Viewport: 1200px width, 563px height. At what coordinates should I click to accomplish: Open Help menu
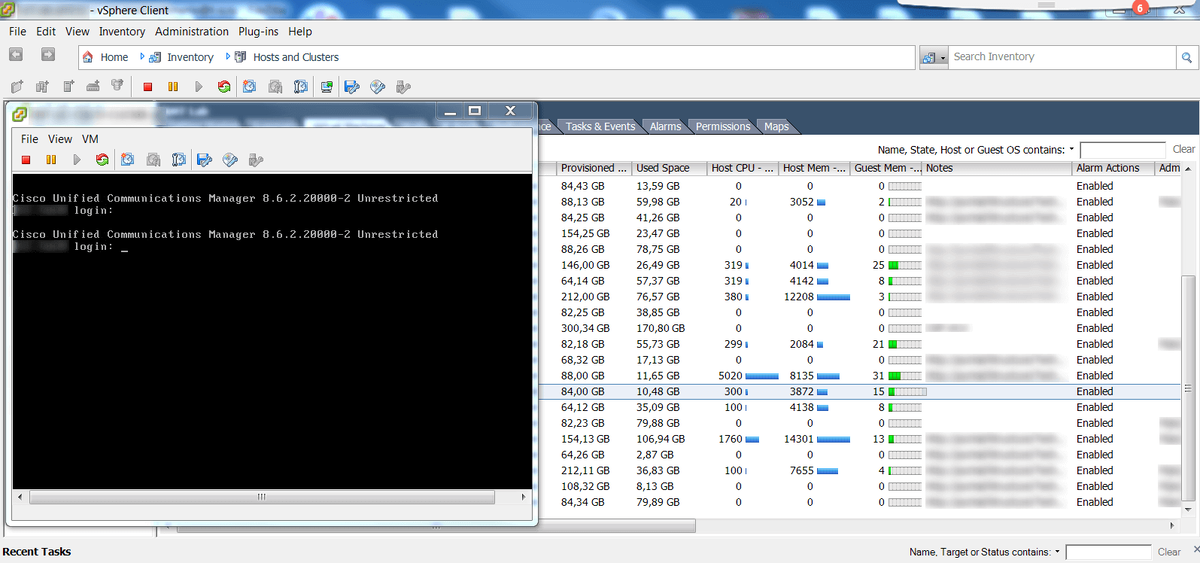(x=300, y=32)
